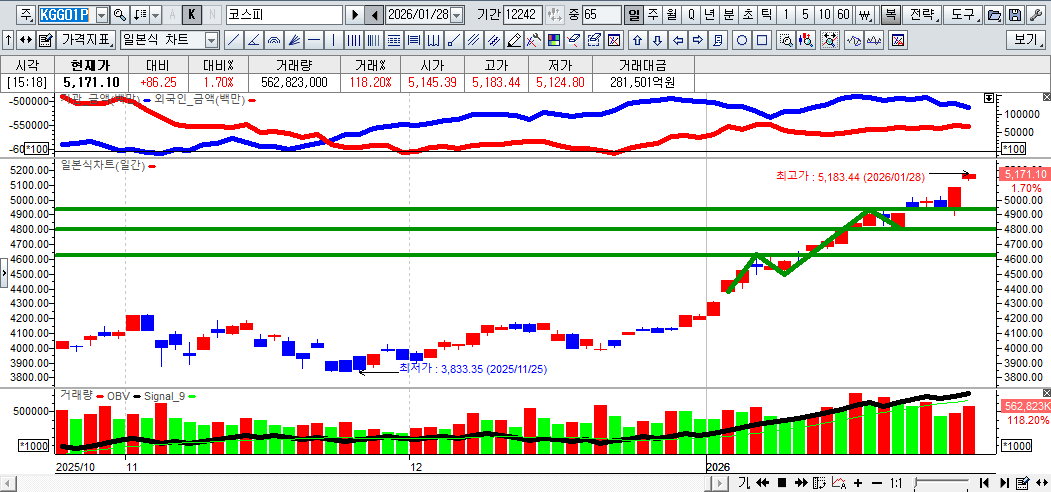Select the horizontal line drawing tool
The height and width of the screenshot is (492, 1051).
click(314, 40)
